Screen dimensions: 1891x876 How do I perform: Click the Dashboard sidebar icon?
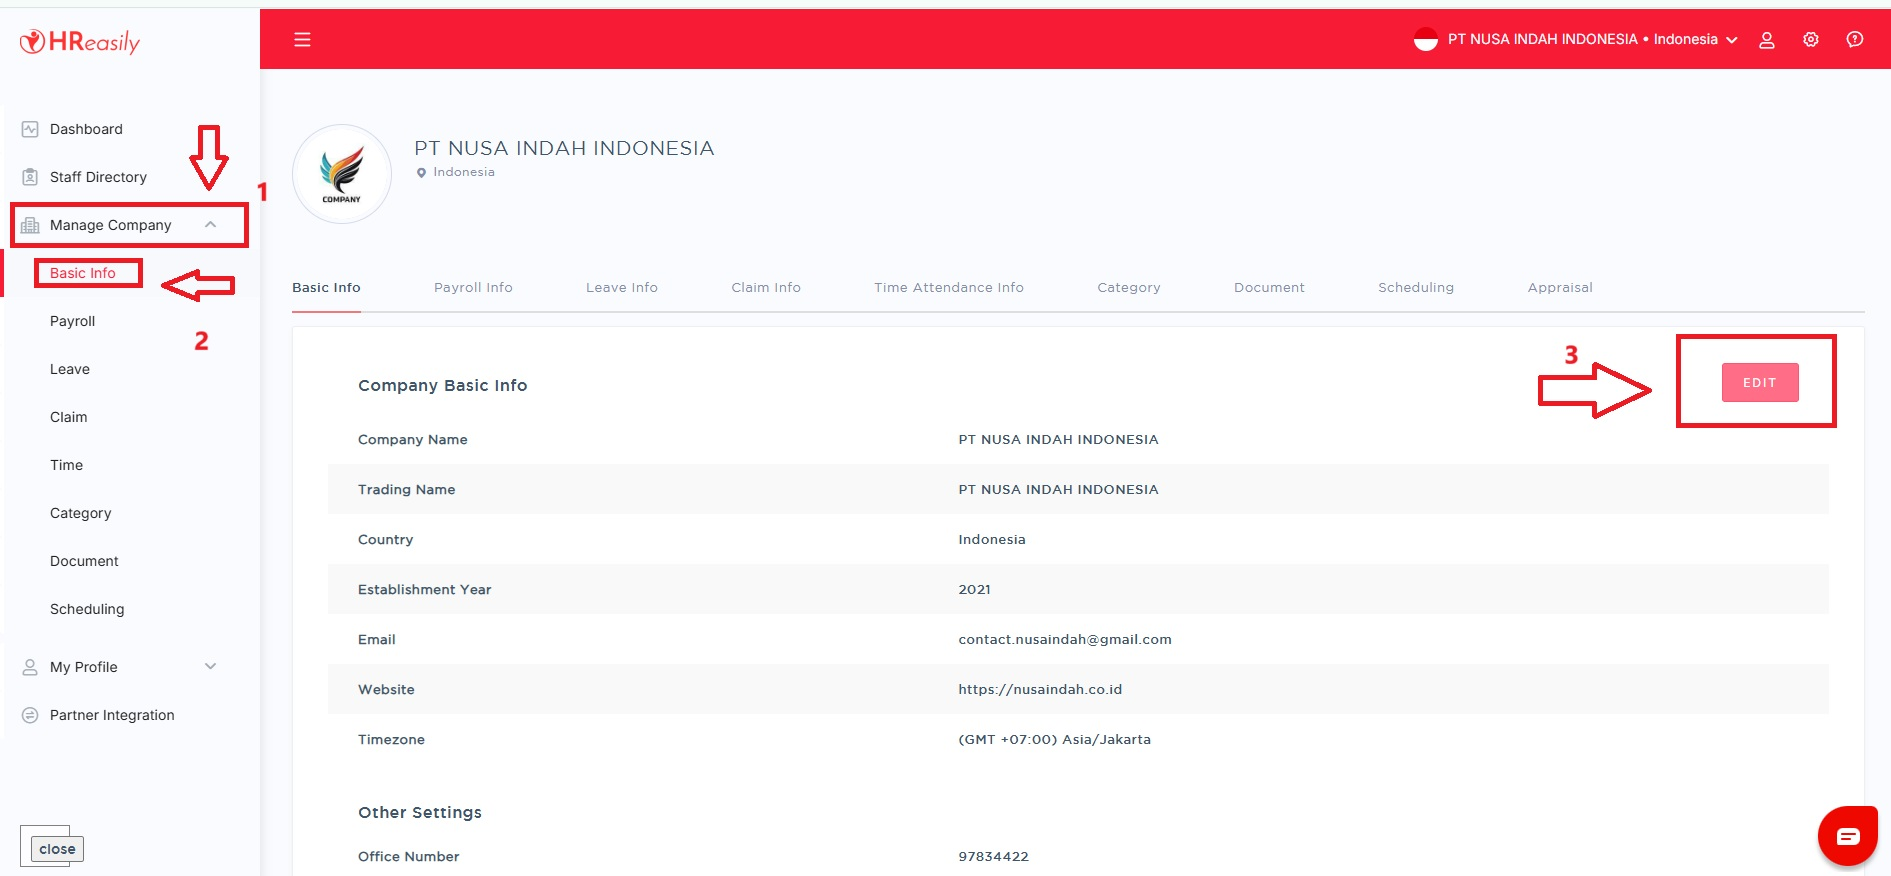(x=30, y=129)
